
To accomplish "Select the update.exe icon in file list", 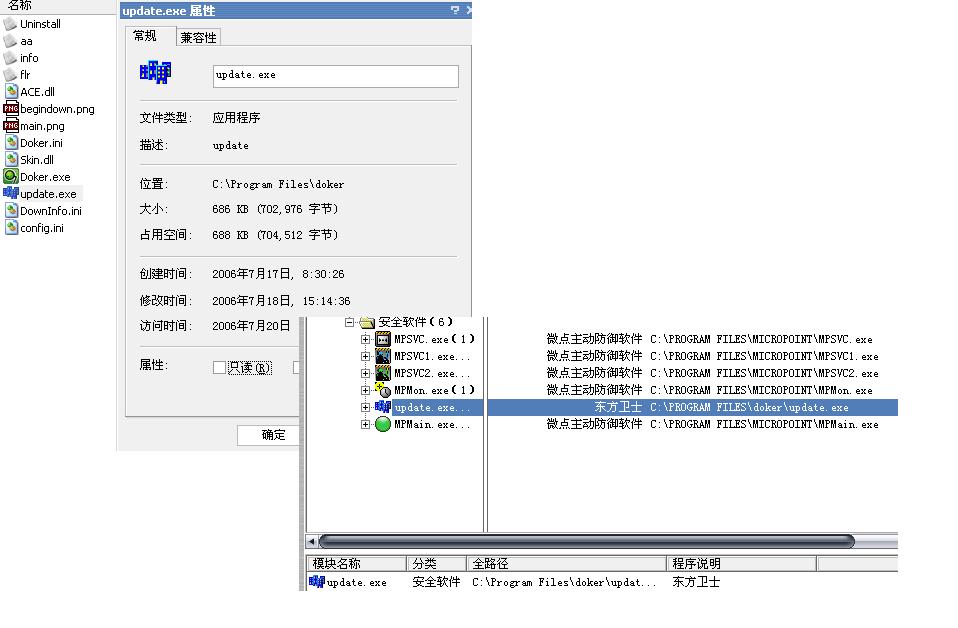I will (11, 193).
